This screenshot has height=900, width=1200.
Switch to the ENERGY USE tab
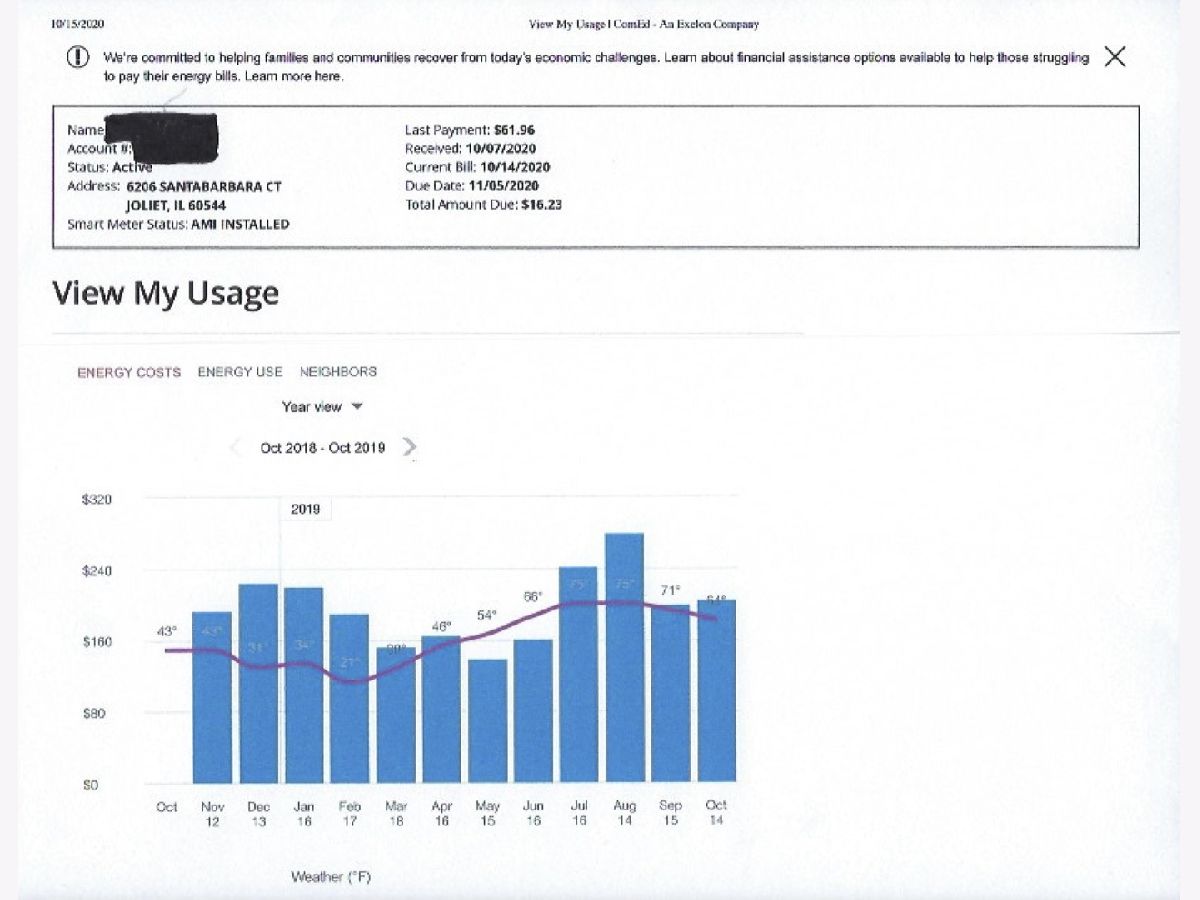(240, 372)
